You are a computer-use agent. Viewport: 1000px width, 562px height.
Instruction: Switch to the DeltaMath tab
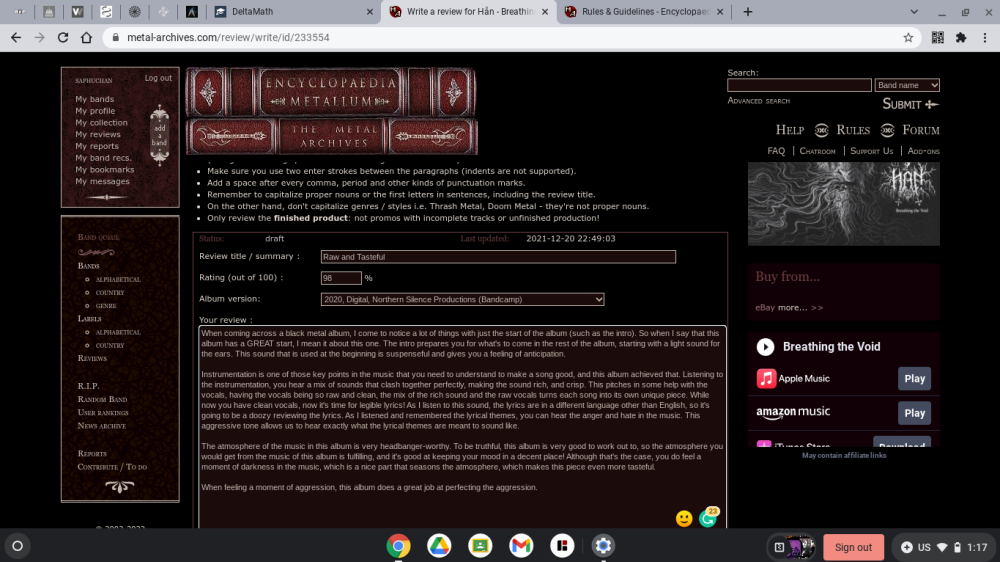[x=294, y=11]
